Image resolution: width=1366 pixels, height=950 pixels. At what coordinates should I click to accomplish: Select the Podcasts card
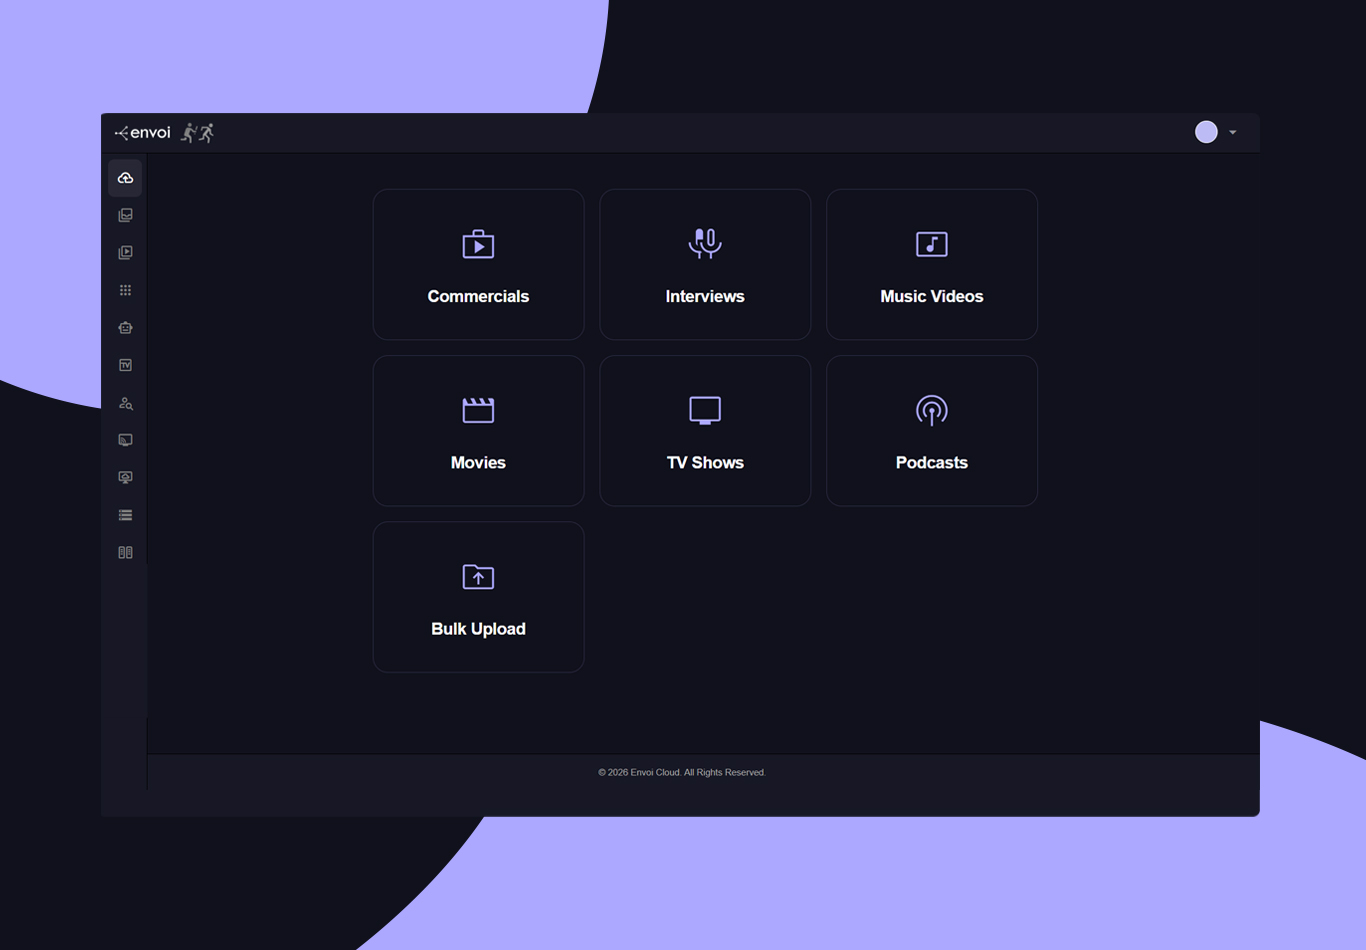tap(932, 431)
